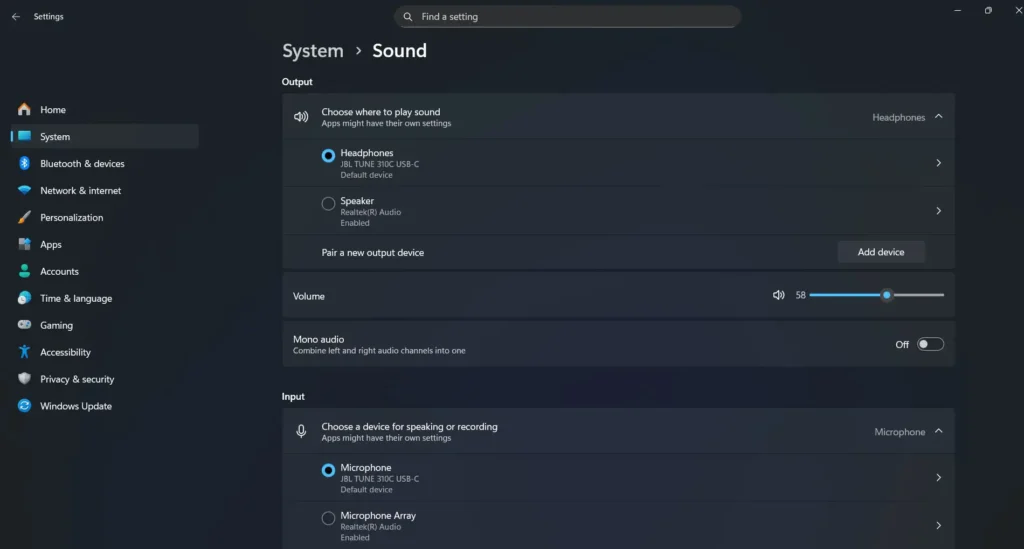Open the Personalization page

pos(104,217)
